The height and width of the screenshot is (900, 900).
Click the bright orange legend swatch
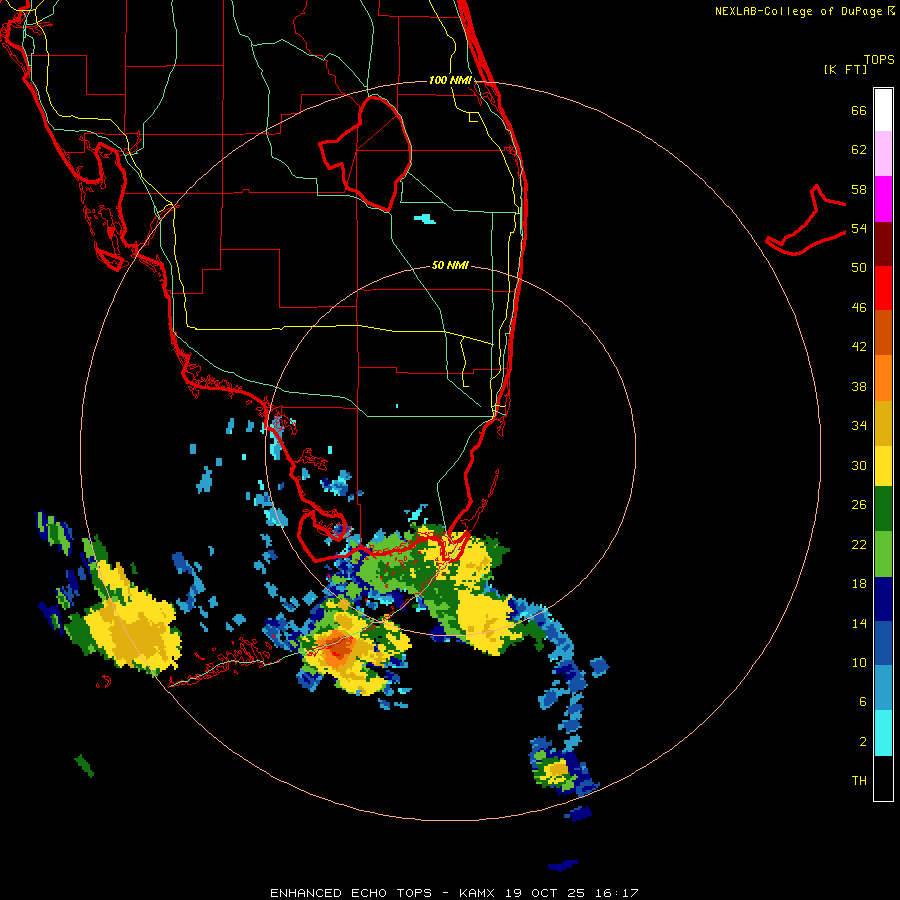pyautogui.click(x=883, y=378)
